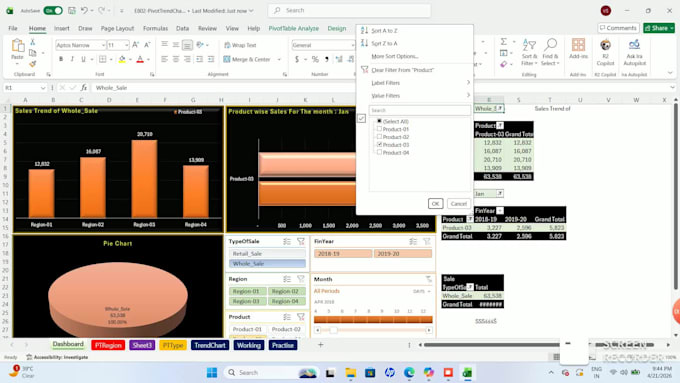680x383 pixels.
Task: Open the Whole_Sale pivot filter dropdown
Action: [500, 108]
